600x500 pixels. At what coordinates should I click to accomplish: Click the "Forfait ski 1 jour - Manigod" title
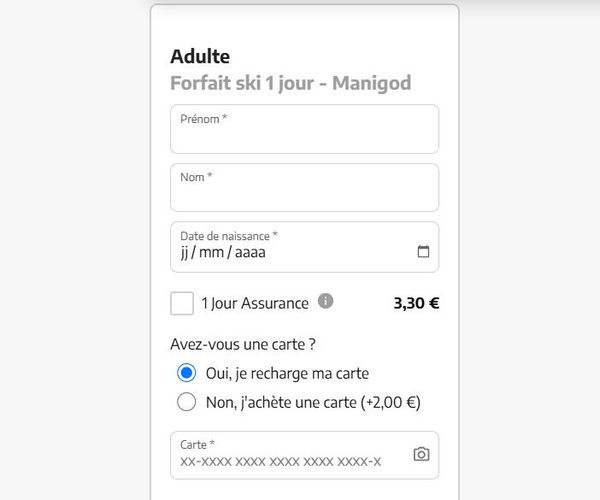[x=291, y=83]
